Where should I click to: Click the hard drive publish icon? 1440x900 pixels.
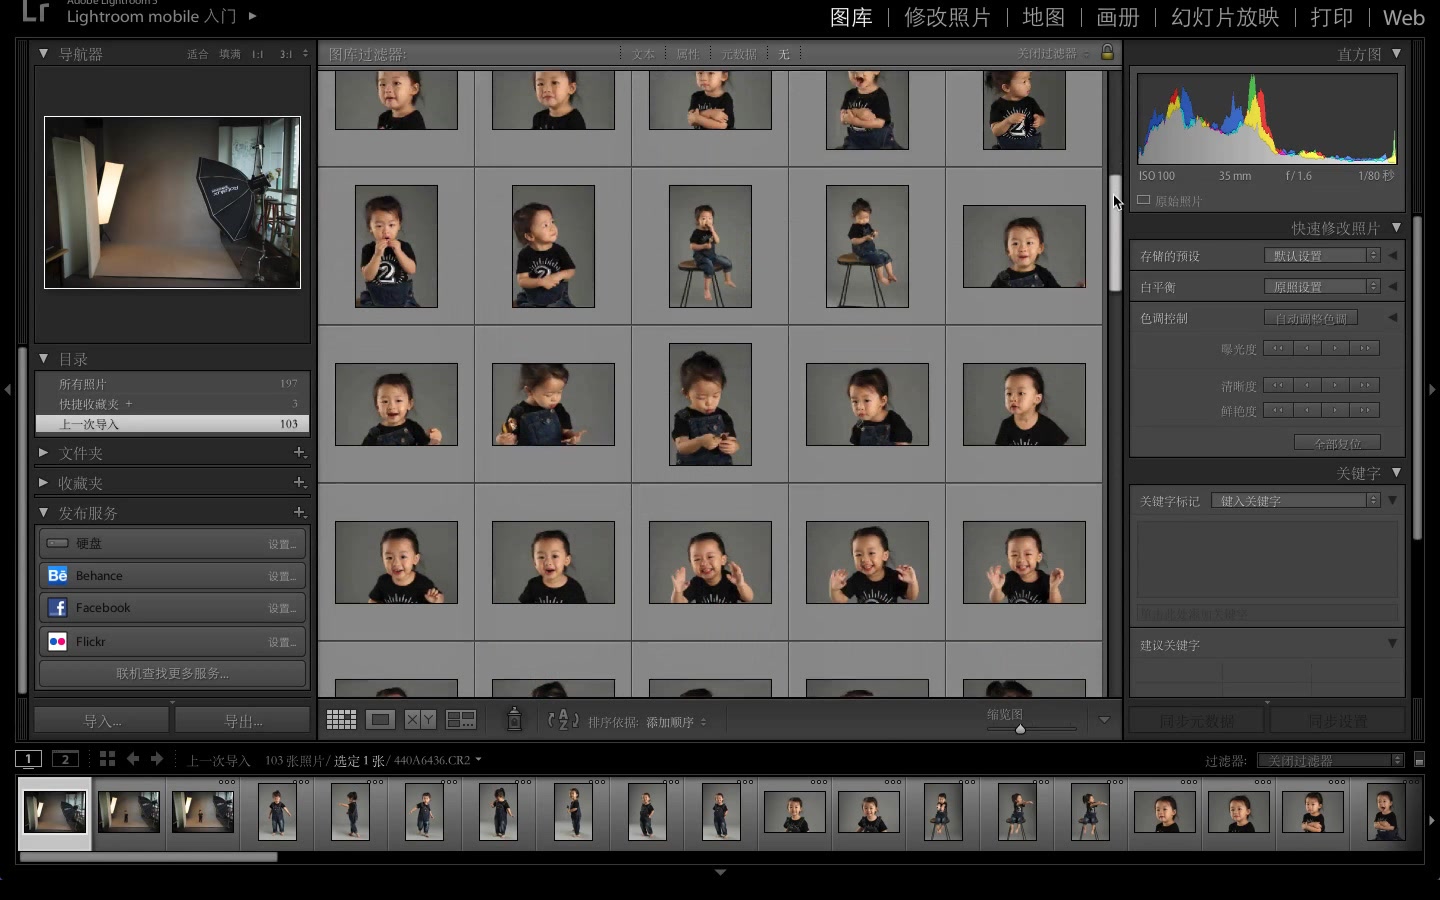58,543
